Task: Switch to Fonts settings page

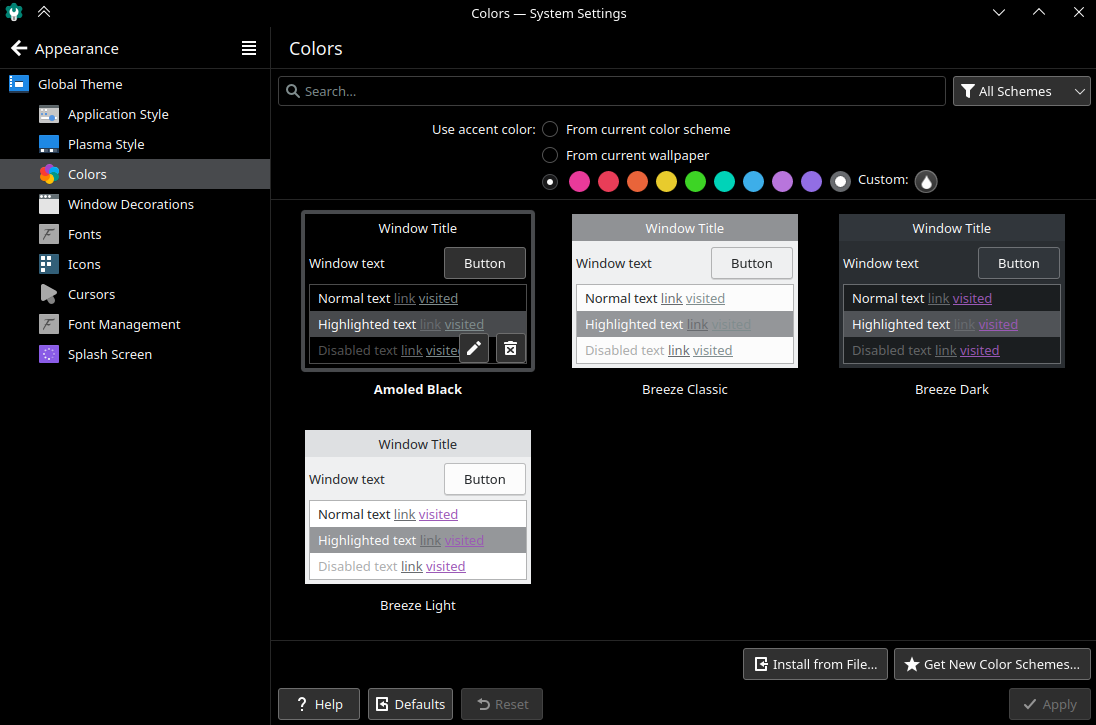Action: (x=135, y=234)
